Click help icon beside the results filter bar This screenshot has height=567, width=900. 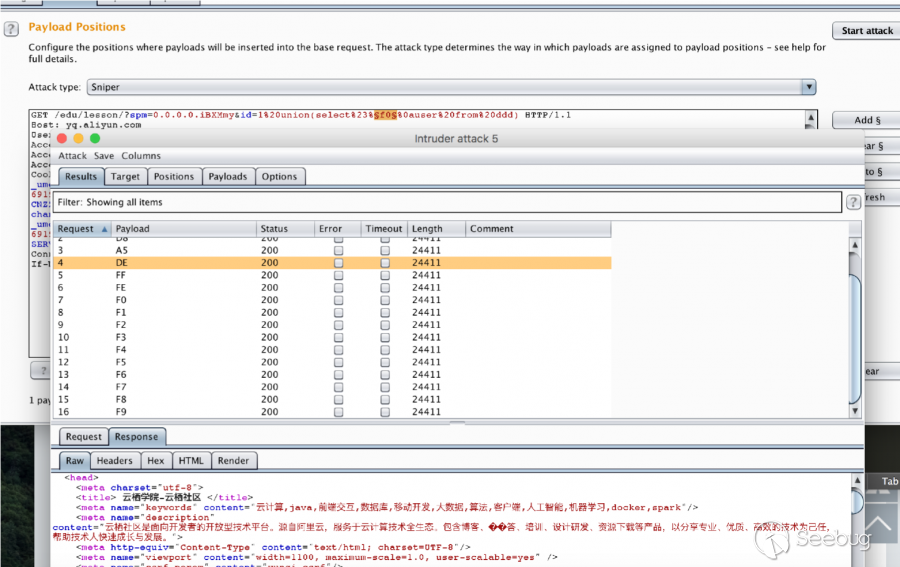click(853, 202)
